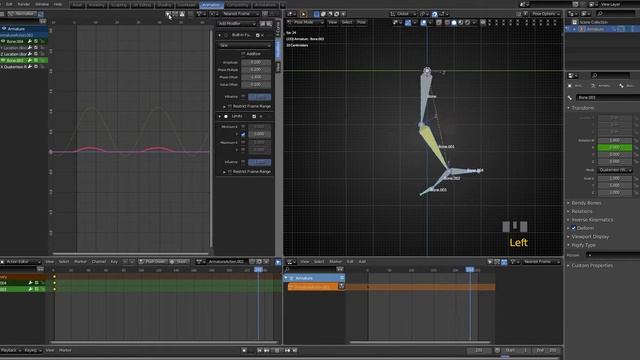Collapse the Transform panel

coord(583,108)
